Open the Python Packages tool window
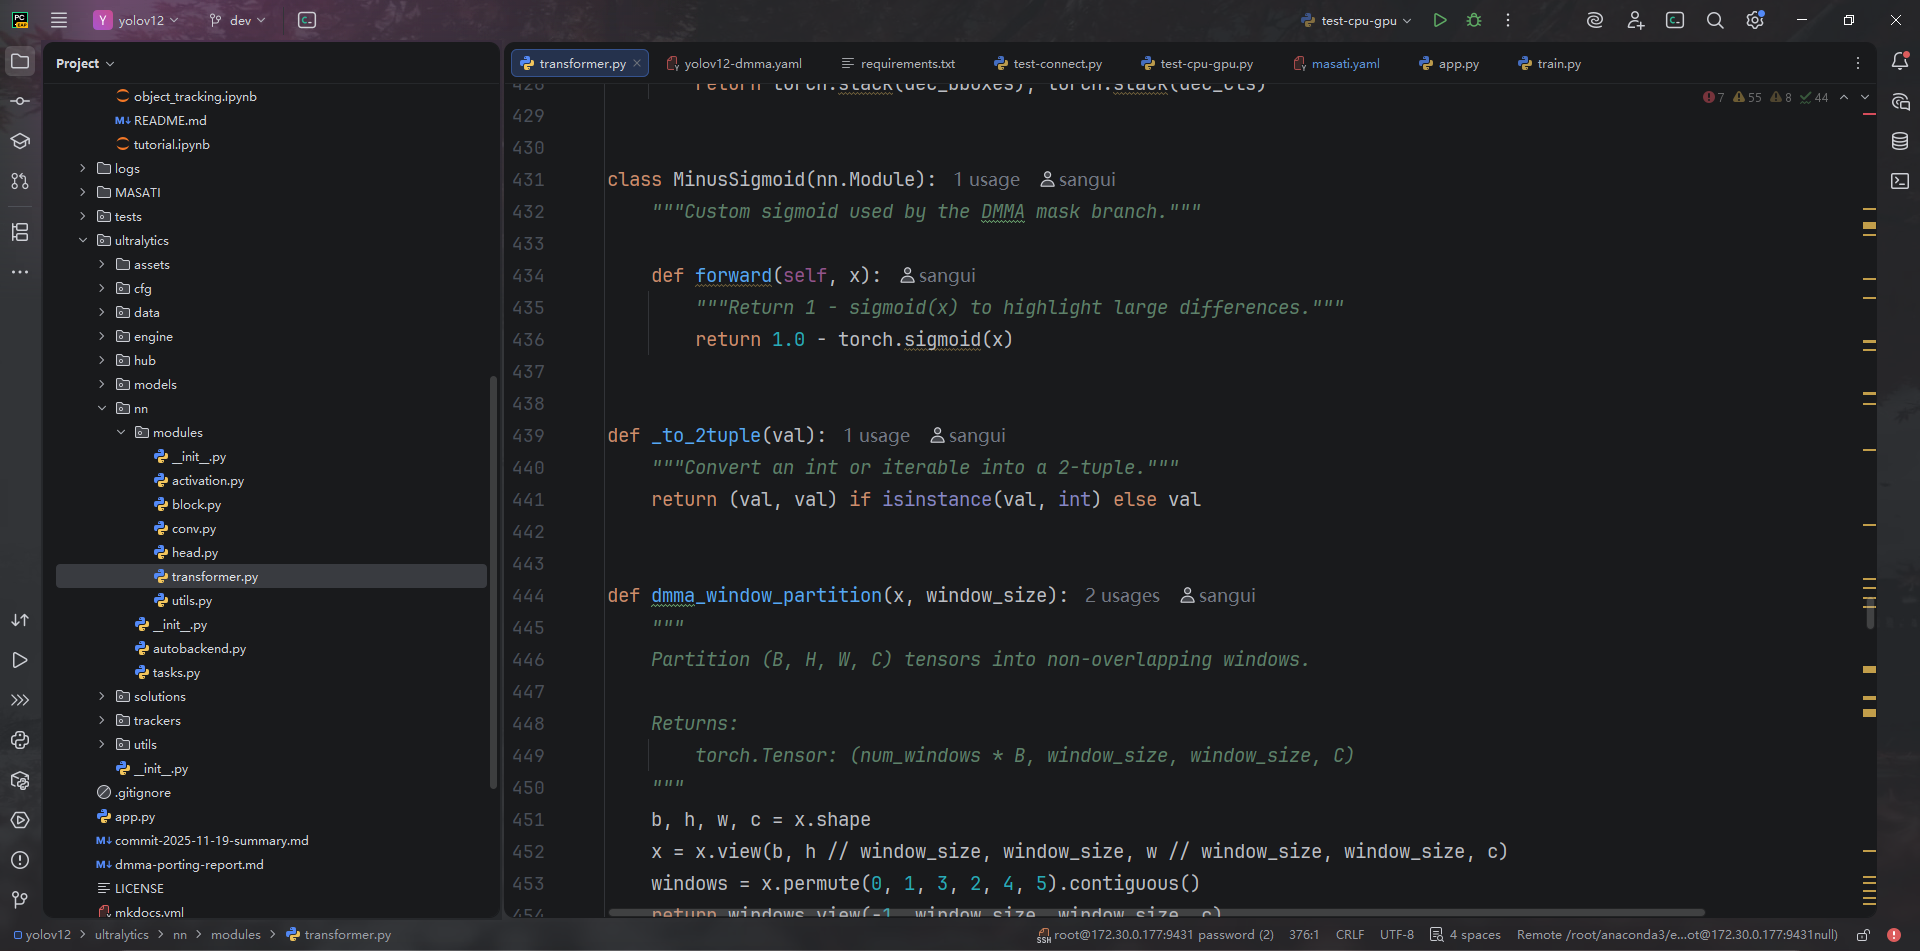This screenshot has height=951, width=1920. pyautogui.click(x=20, y=780)
